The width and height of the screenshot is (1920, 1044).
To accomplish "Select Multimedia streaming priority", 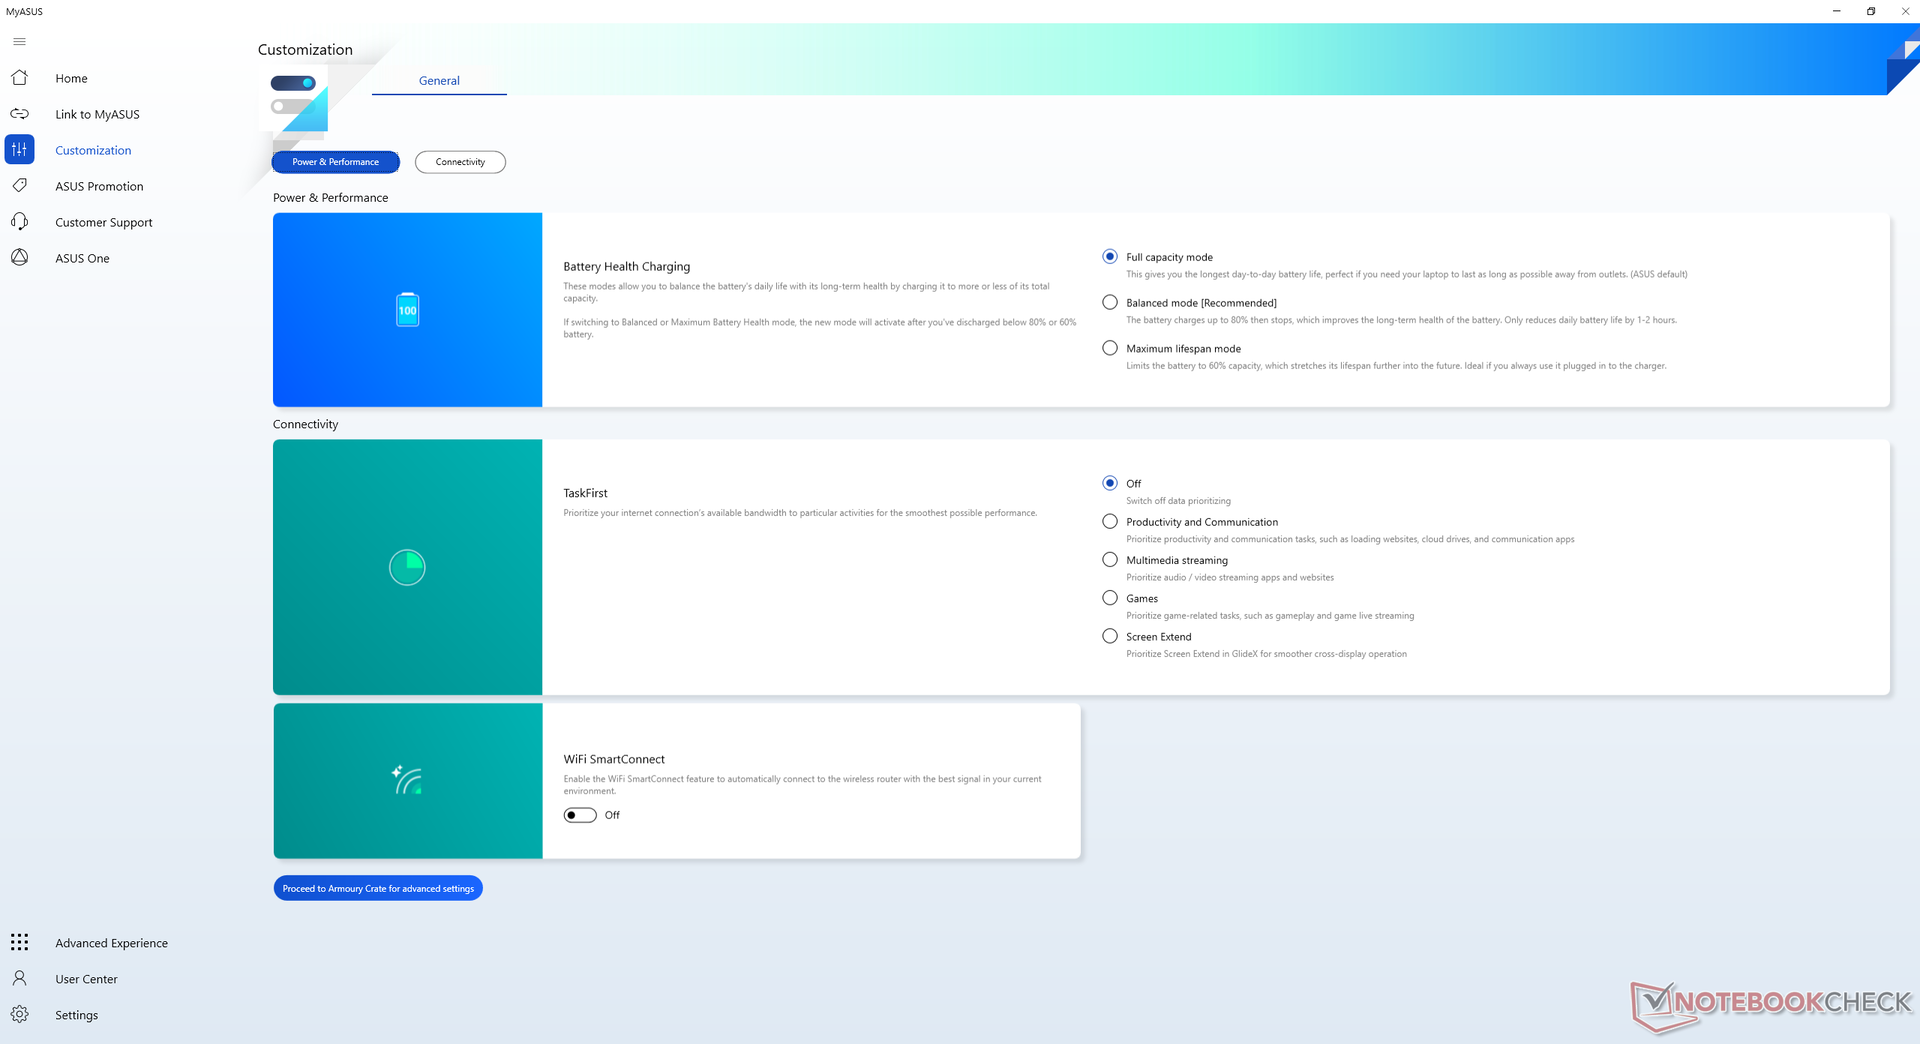I will 1110,560.
